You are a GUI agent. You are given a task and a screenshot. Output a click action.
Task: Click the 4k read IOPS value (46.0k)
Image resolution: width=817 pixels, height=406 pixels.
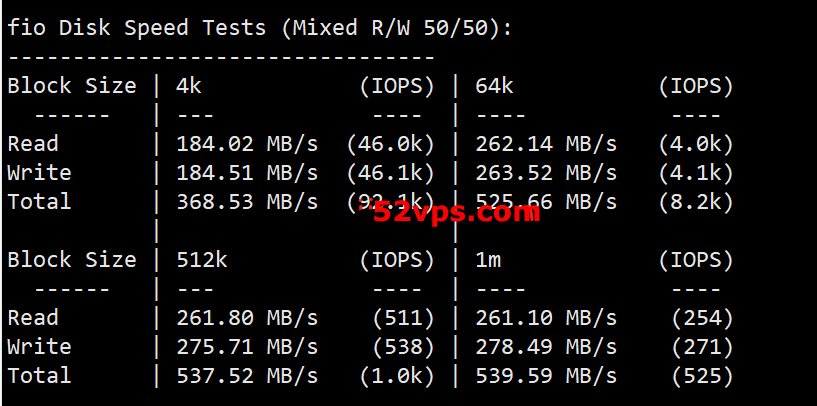[x=391, y=144]
